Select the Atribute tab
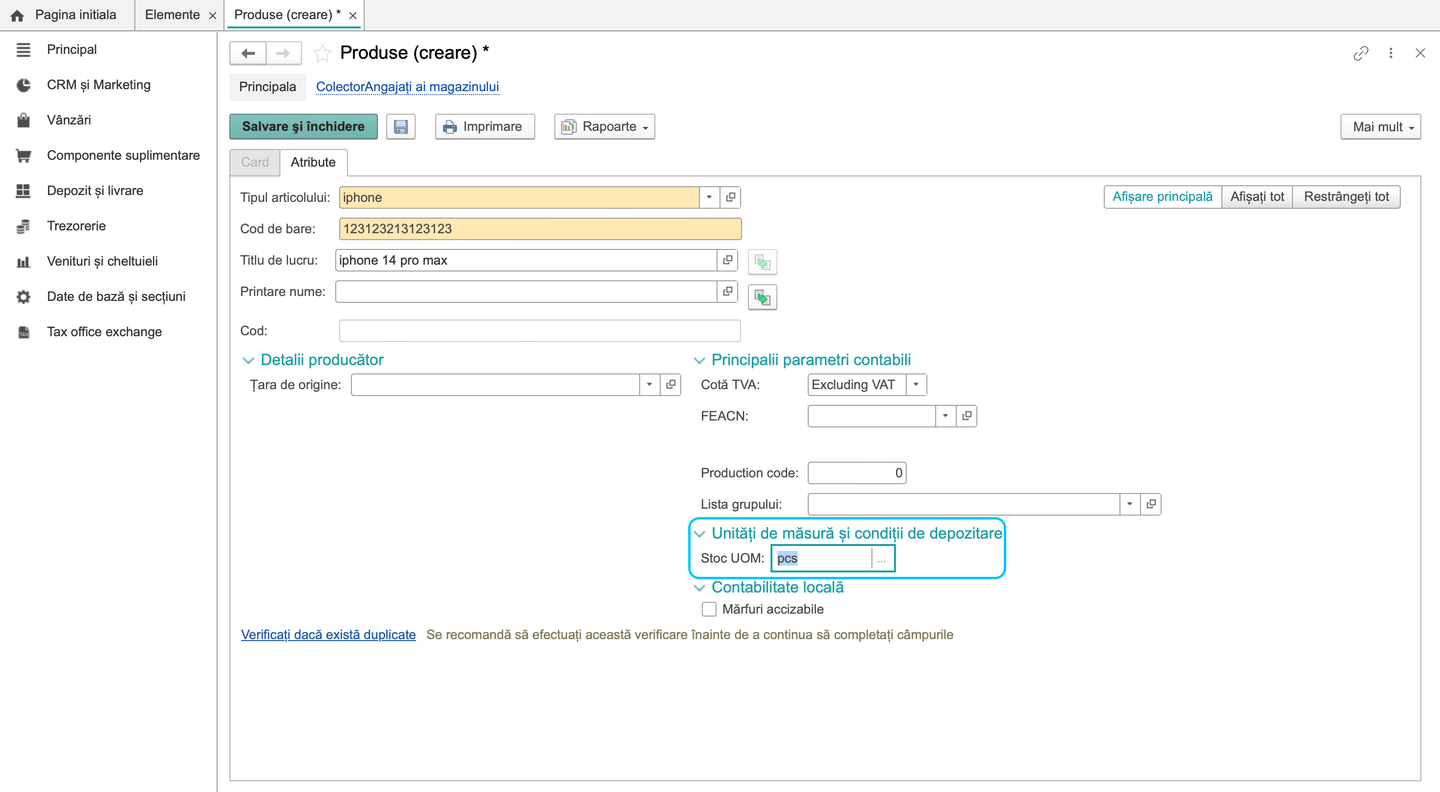The height and width of the screenshot is (792, 1440). [x=313, y=162]
